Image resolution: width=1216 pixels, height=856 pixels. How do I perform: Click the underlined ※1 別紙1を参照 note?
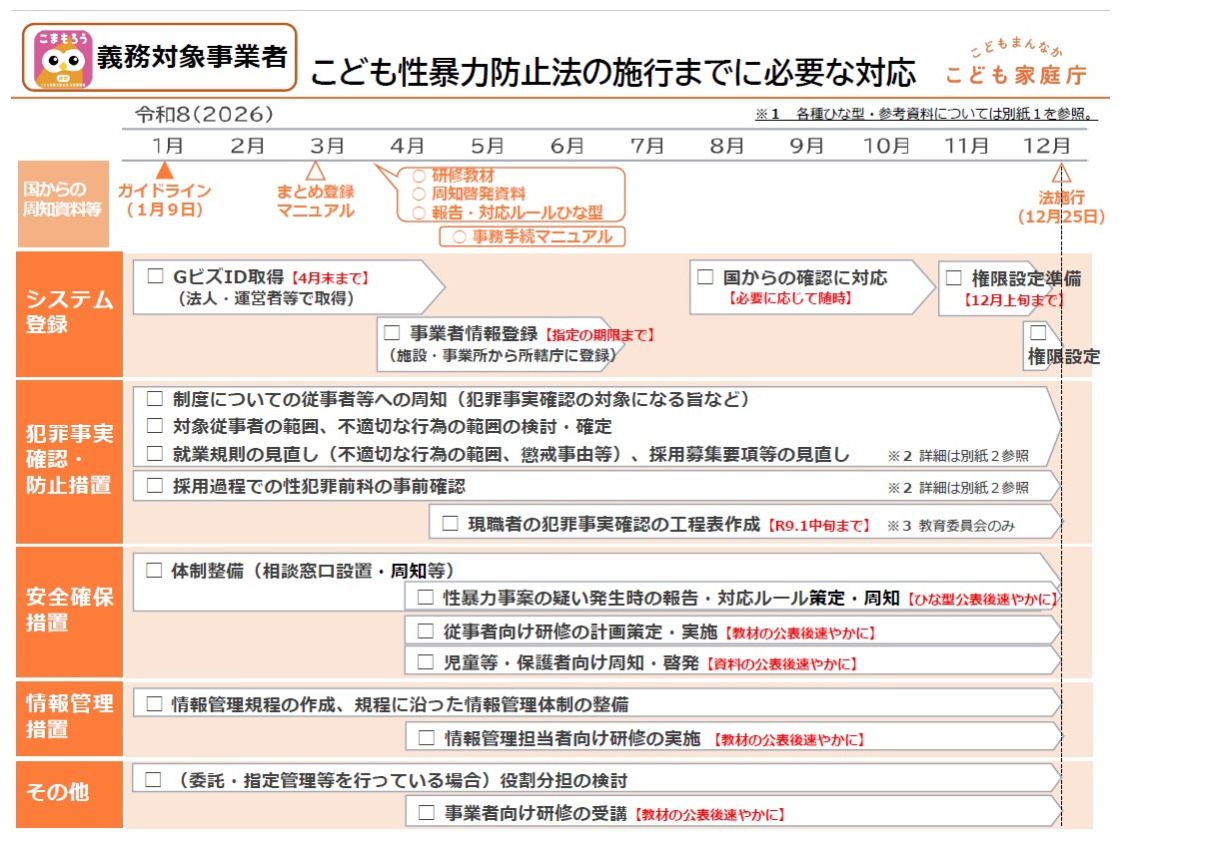[x=926, y=114]
